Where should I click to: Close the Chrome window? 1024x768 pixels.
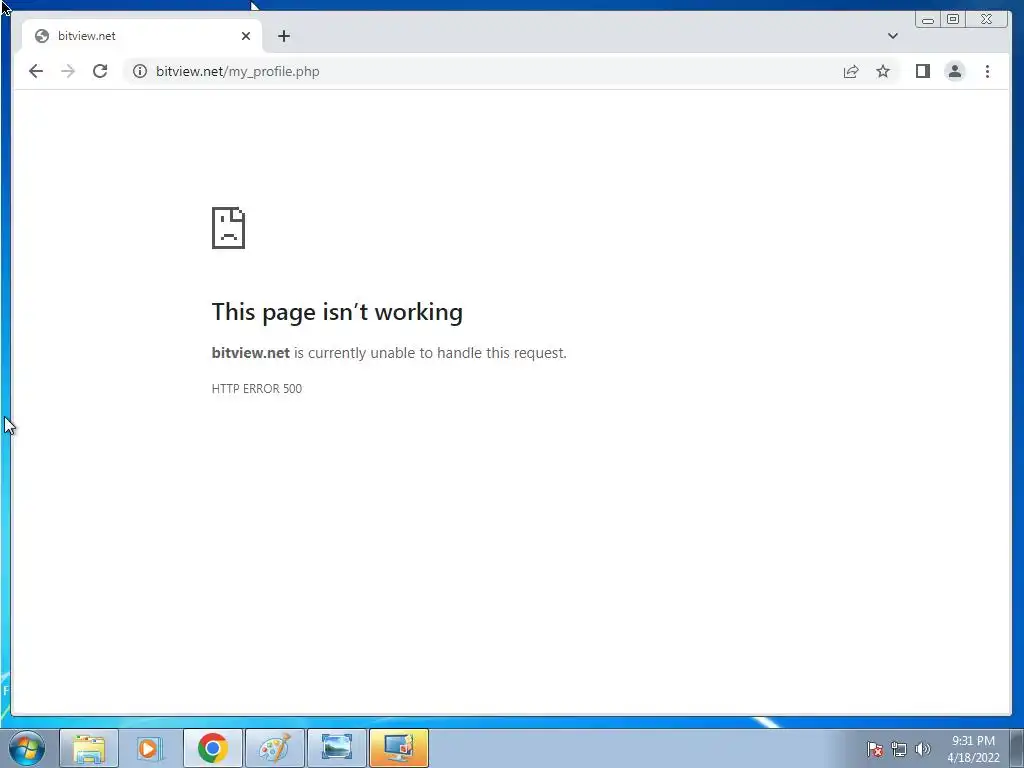(987, 20)
